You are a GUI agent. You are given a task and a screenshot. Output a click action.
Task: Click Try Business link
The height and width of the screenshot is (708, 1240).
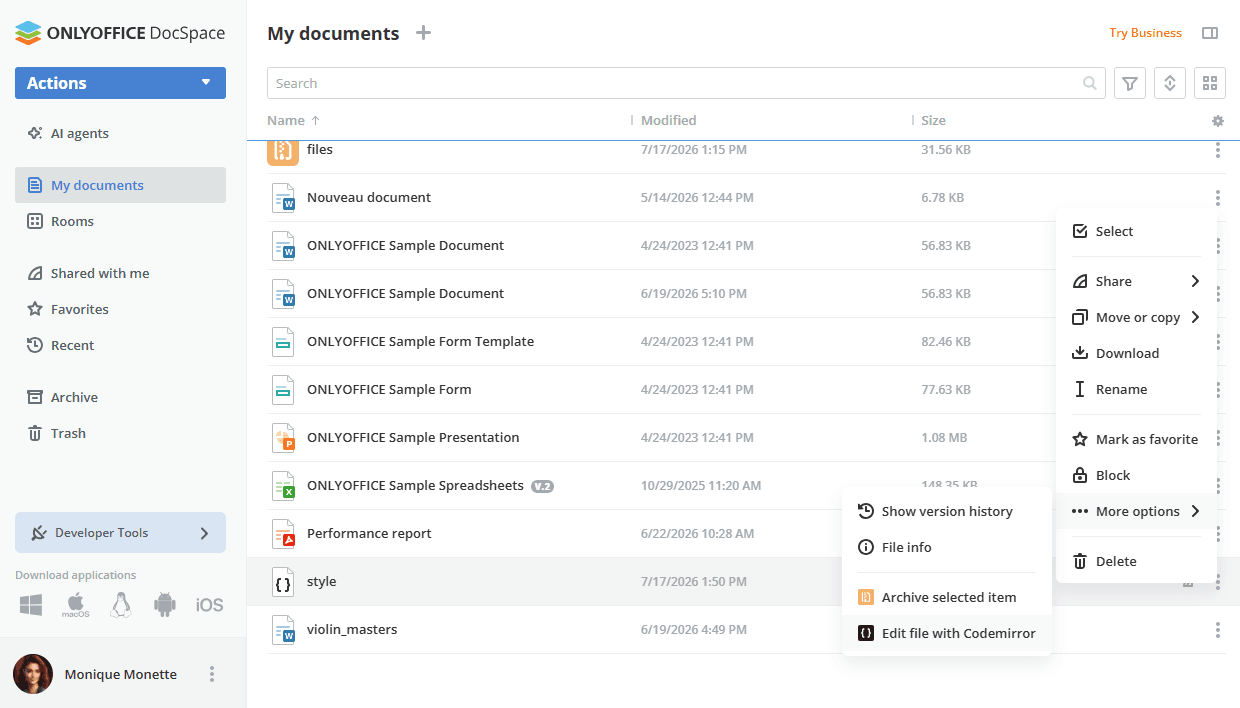pyautogui.click(x=1145, y=33)
